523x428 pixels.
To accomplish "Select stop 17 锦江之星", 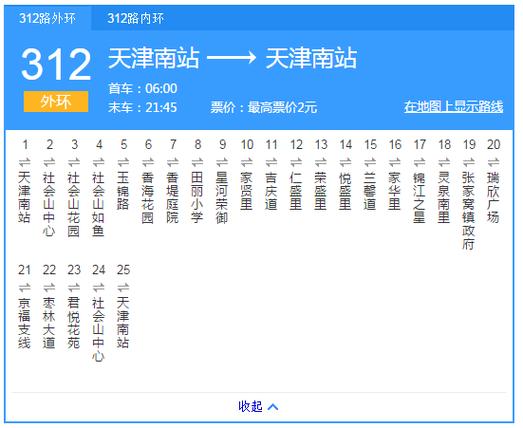I will click(x=420, y=197).
